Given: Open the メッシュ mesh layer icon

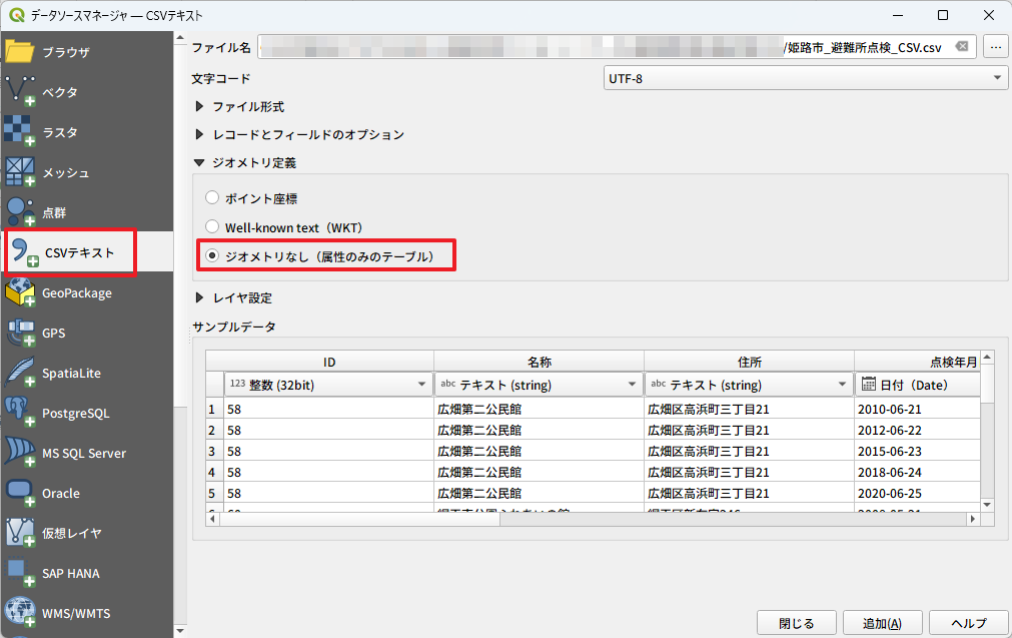Looking at the screenshot, I should pos(20,172).
